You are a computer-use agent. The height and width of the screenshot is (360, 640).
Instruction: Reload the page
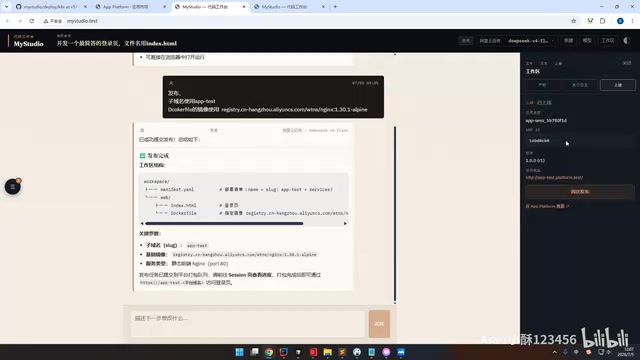pyautogui.click(x=31, y=21)
